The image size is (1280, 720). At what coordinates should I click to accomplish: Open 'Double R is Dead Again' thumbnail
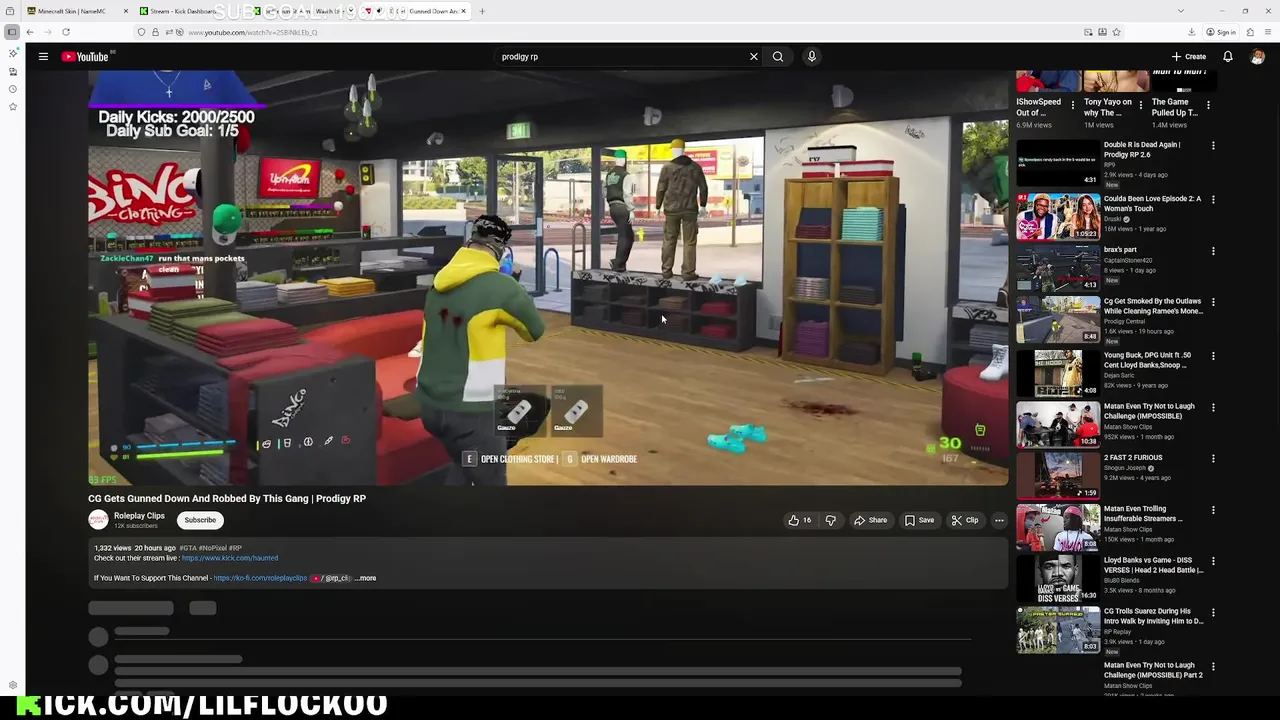tap(1058, 163)
